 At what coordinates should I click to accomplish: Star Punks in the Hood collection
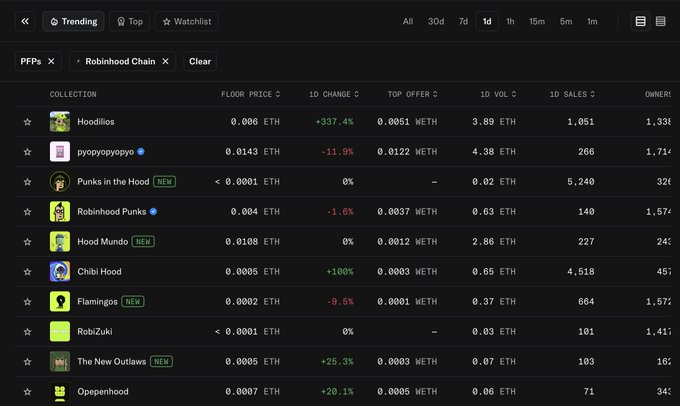[x=27, y=182]
